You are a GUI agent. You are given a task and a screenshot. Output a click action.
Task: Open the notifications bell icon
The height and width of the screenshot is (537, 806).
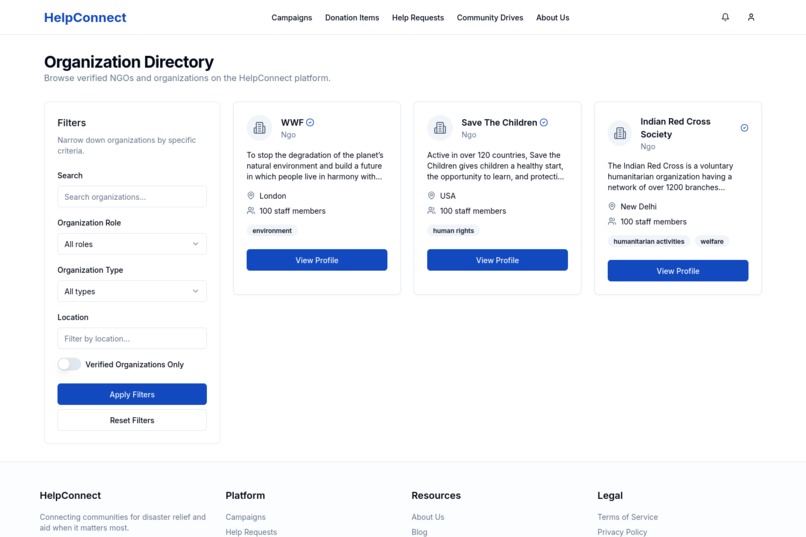pos(725,17)
